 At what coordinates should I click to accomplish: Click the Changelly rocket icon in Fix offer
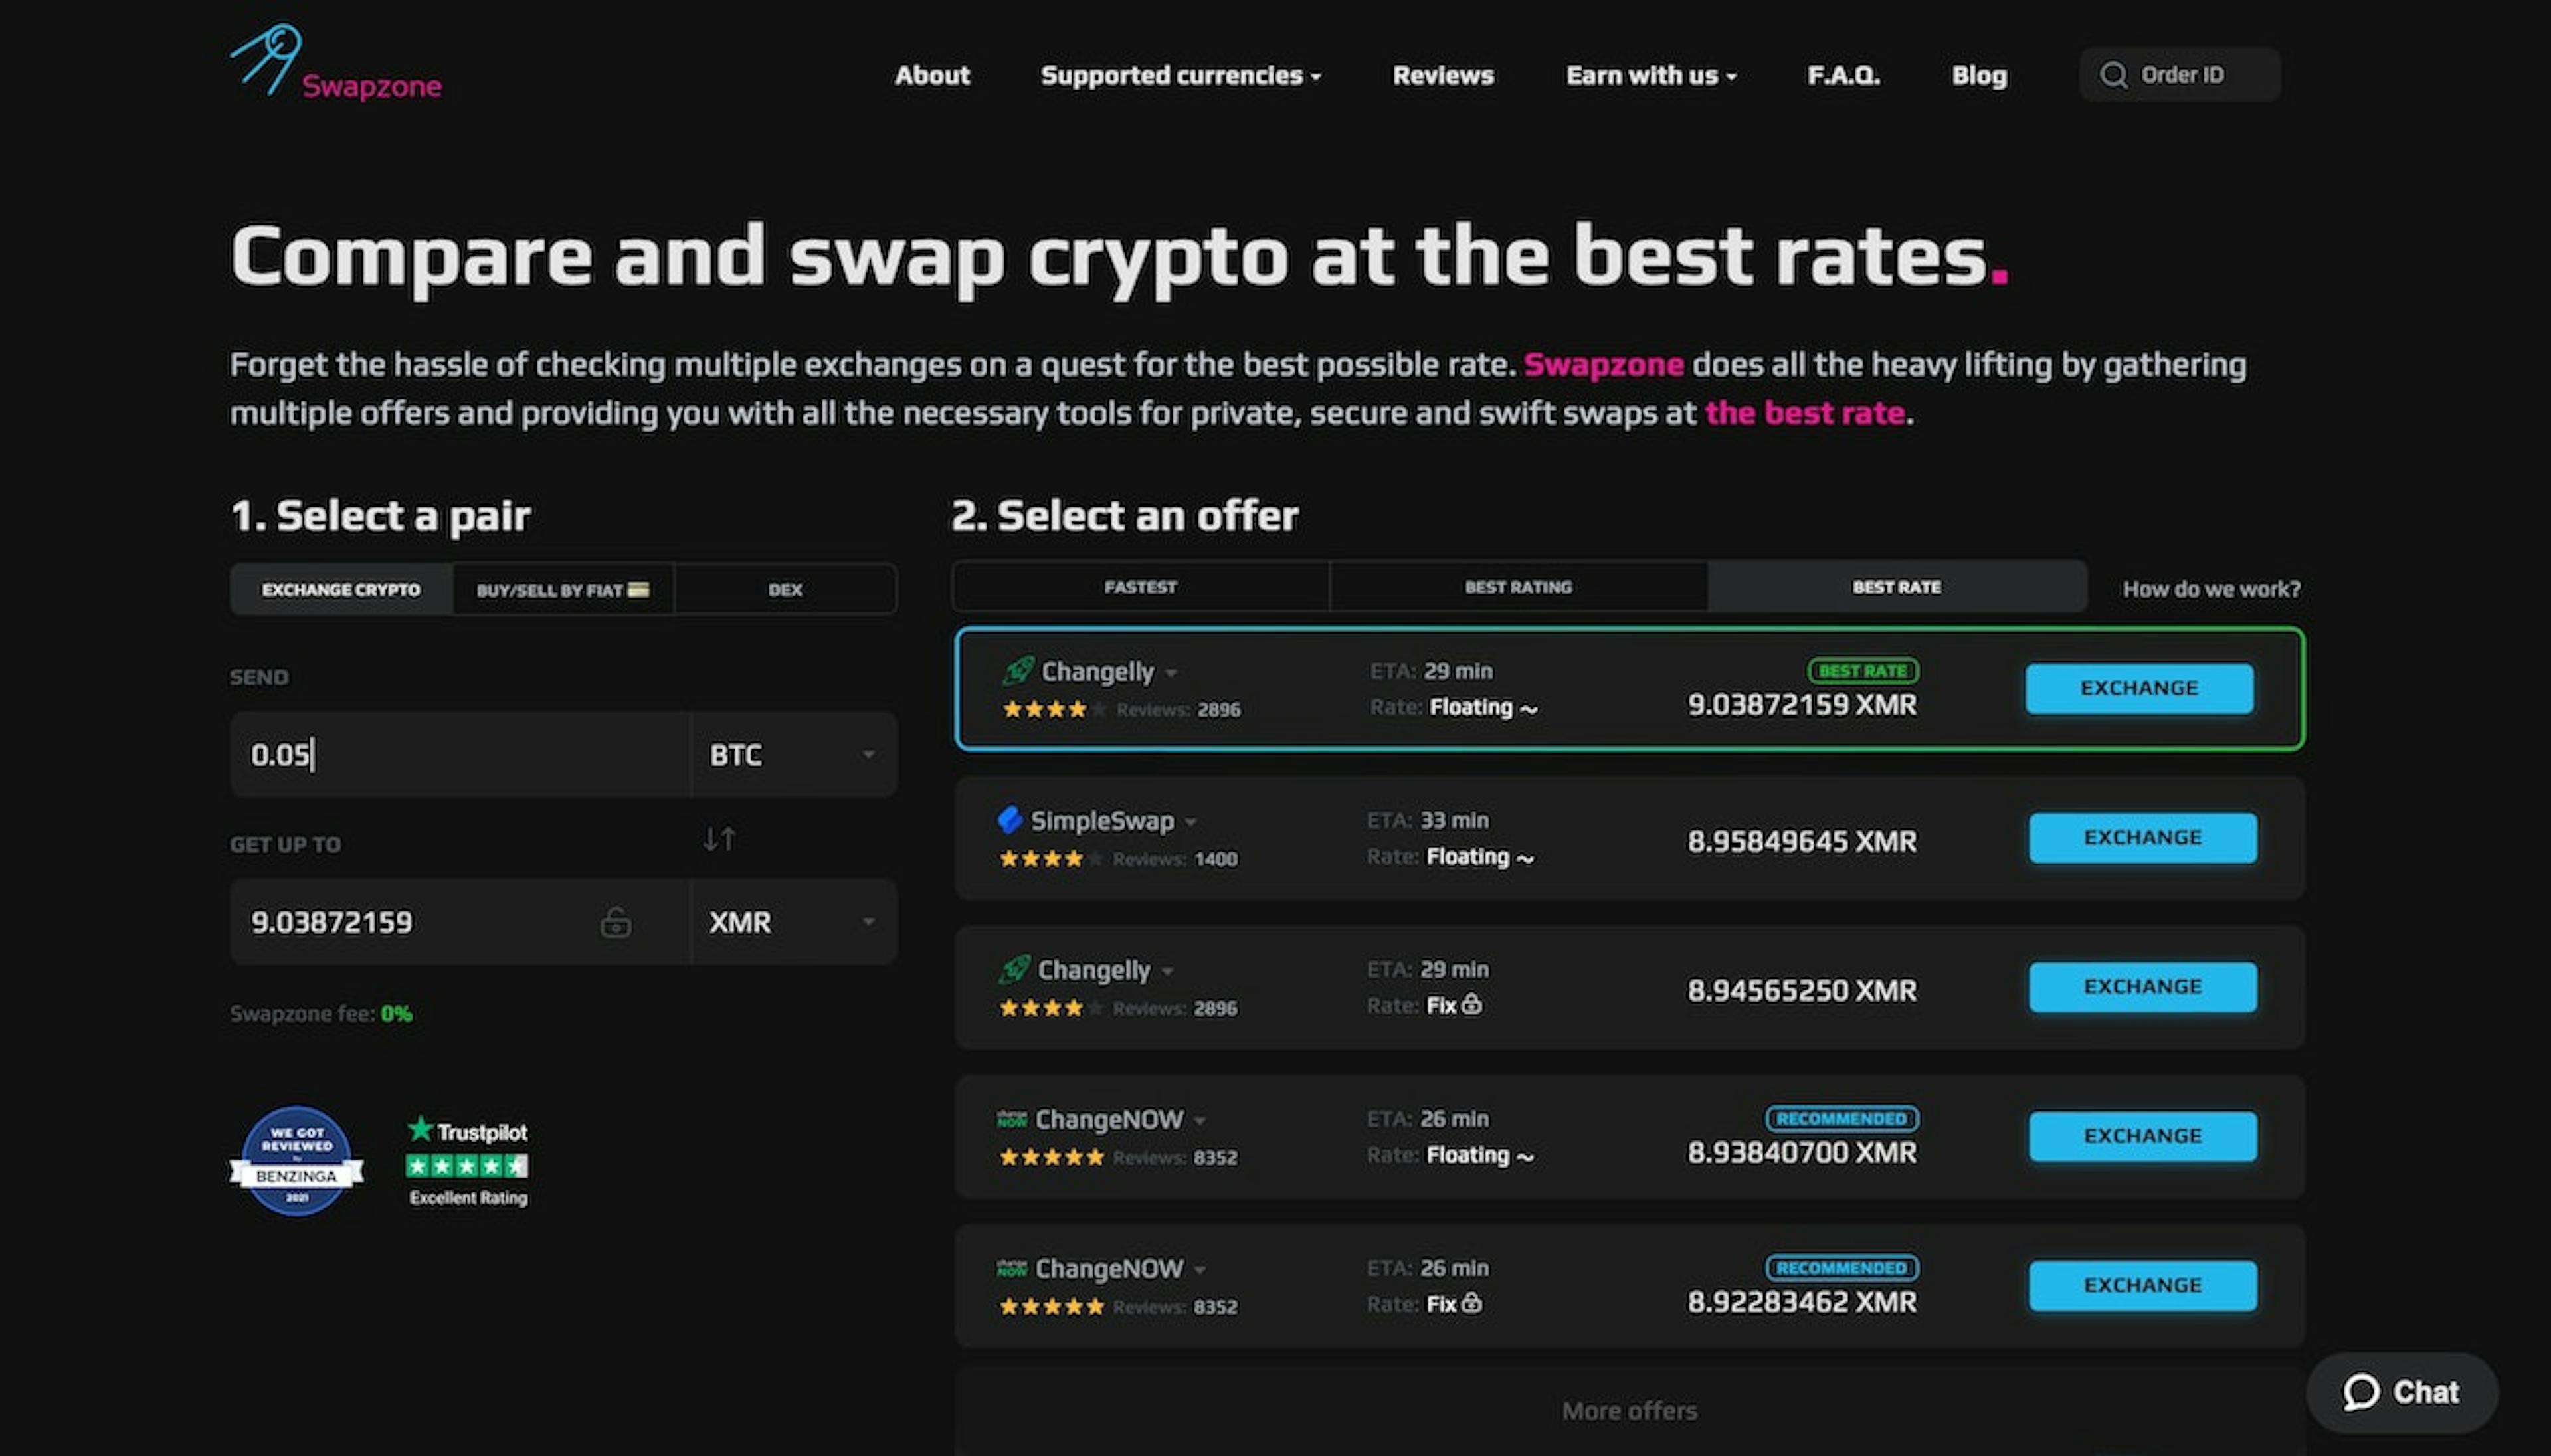[1014, 969]
